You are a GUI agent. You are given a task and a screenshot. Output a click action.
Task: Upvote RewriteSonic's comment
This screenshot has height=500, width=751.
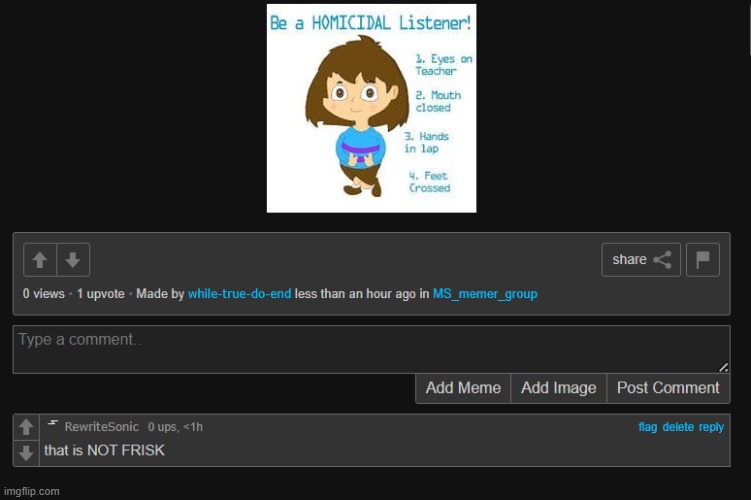[26, 427]
